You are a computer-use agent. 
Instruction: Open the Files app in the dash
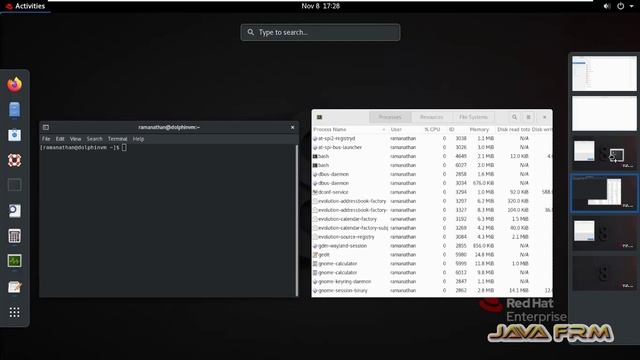14,110
